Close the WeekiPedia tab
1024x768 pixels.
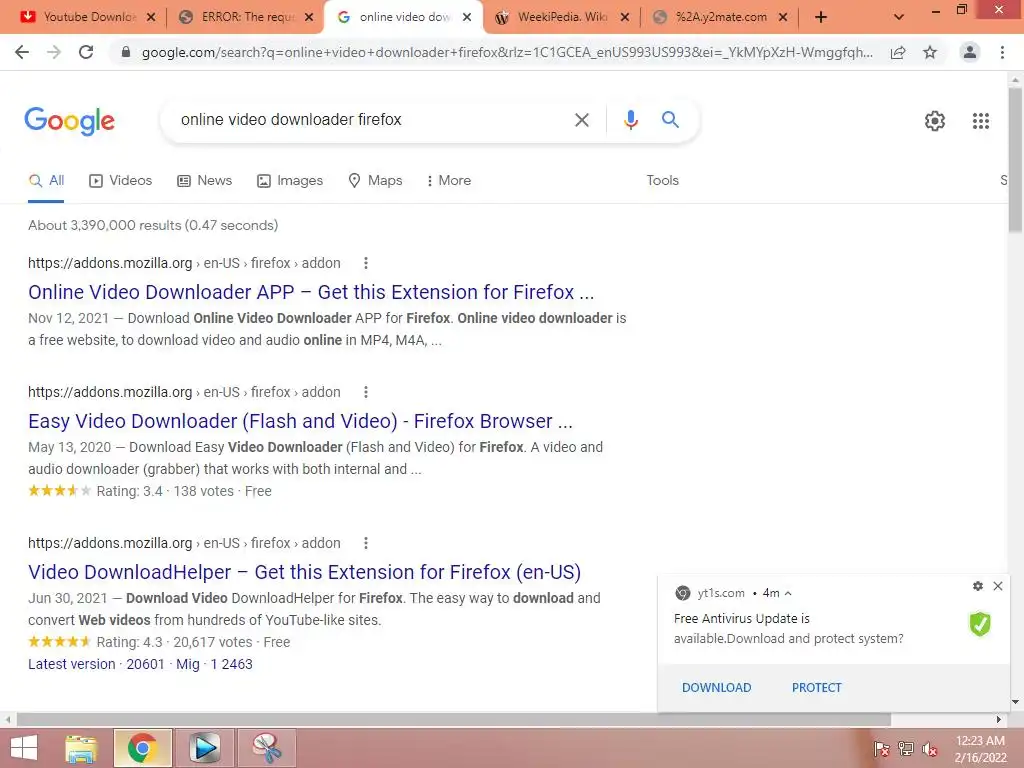(625, 17)
